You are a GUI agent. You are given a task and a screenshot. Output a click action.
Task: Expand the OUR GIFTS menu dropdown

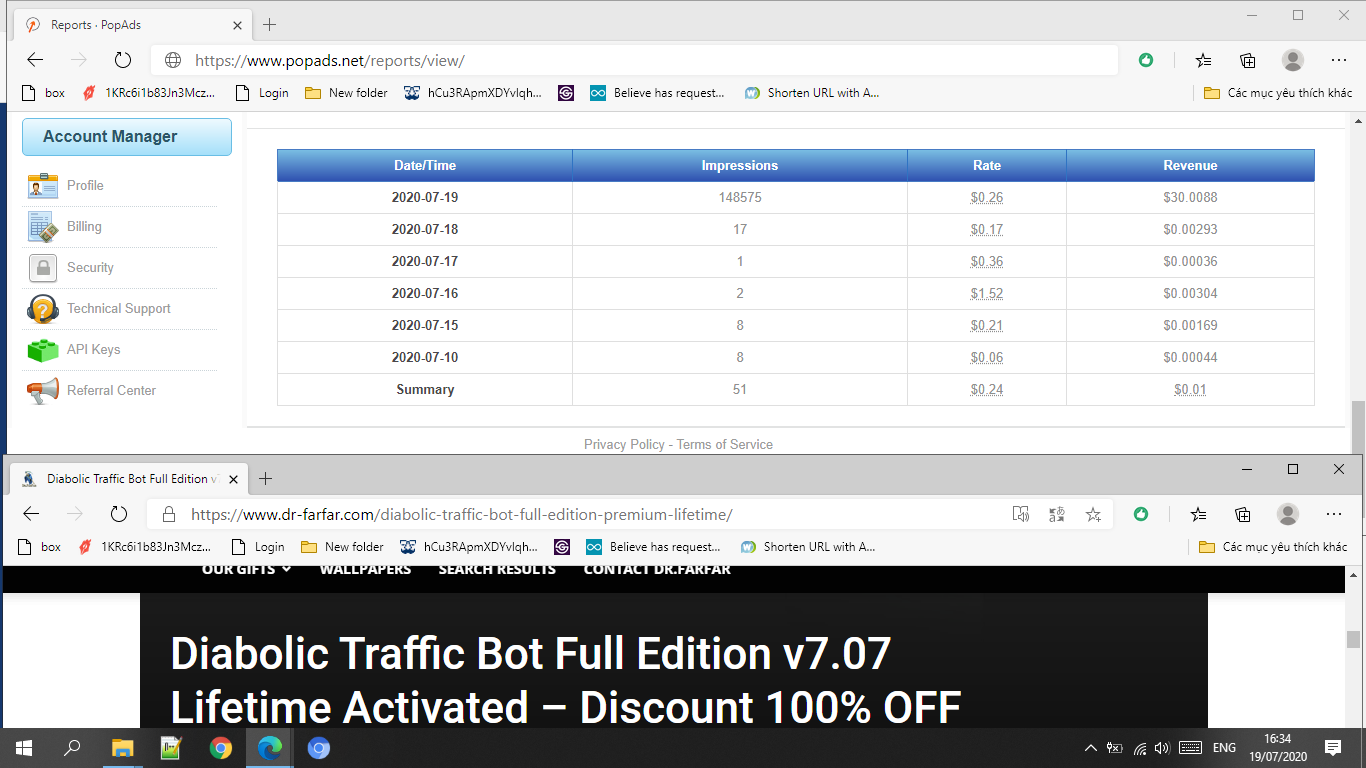246,569
